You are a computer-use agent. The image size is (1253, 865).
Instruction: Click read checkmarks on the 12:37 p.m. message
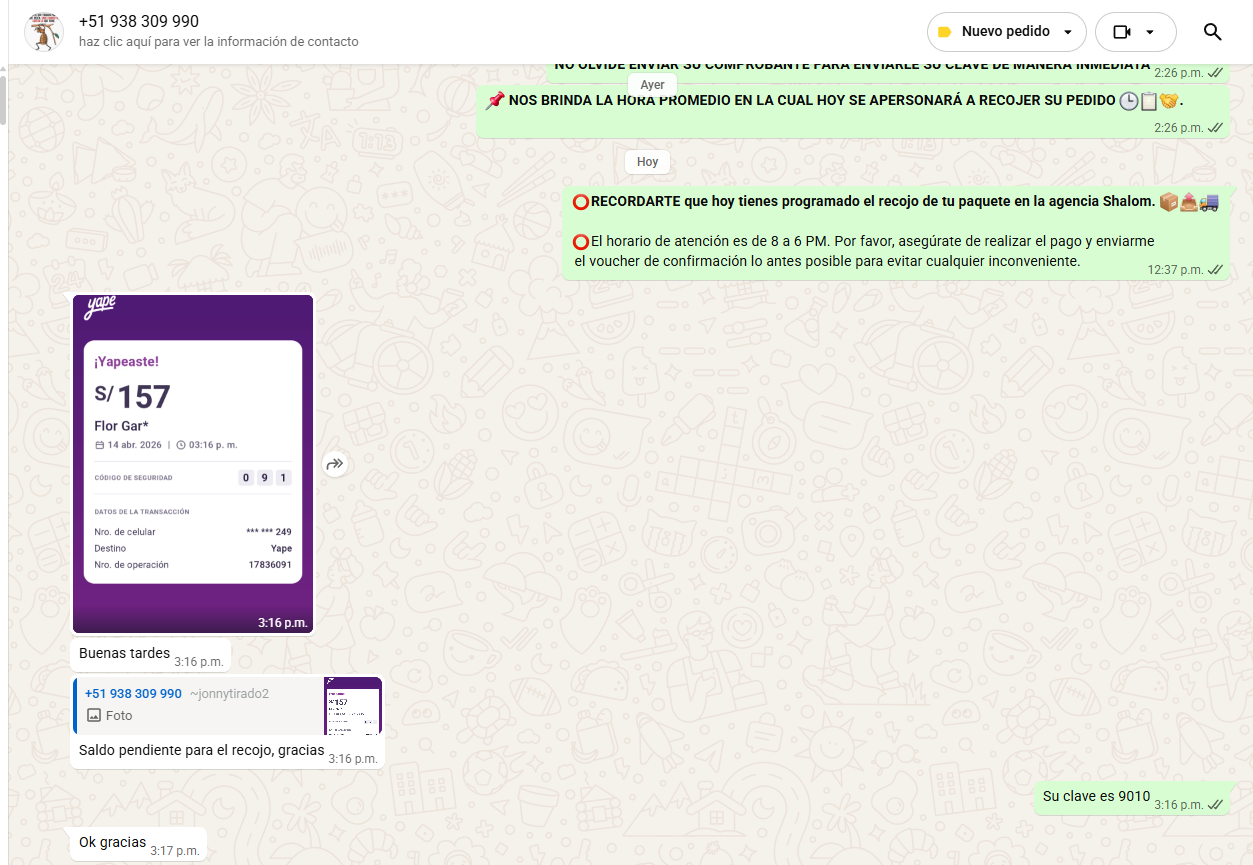click(x=1215, y=270)
